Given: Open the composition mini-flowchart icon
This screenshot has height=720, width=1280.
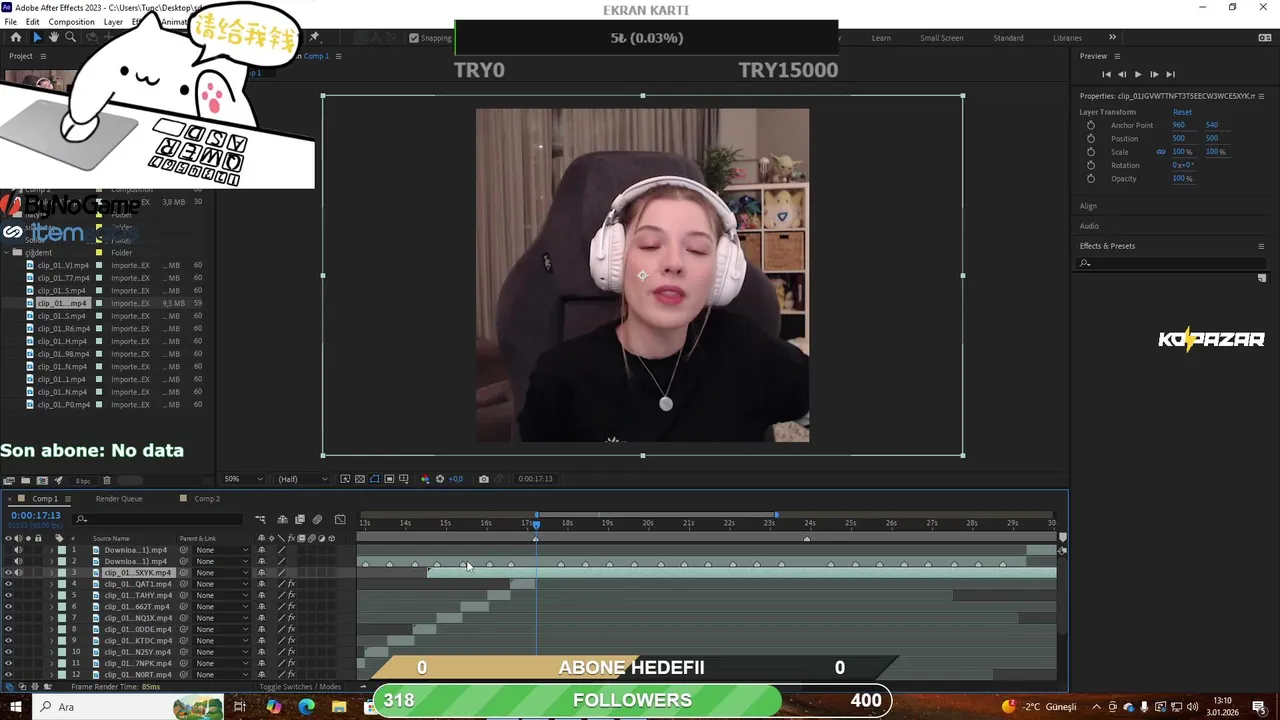Looking at the screenshot, I should (260, 519).
